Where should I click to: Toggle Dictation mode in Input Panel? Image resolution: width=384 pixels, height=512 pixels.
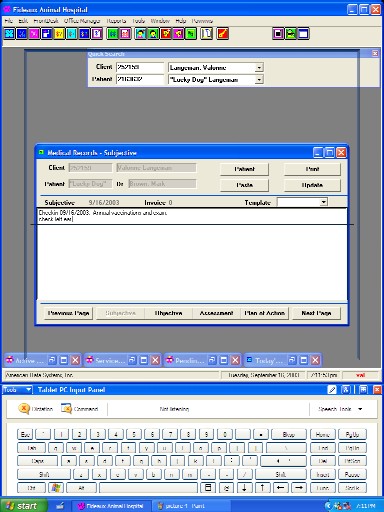tap(36, 409)
